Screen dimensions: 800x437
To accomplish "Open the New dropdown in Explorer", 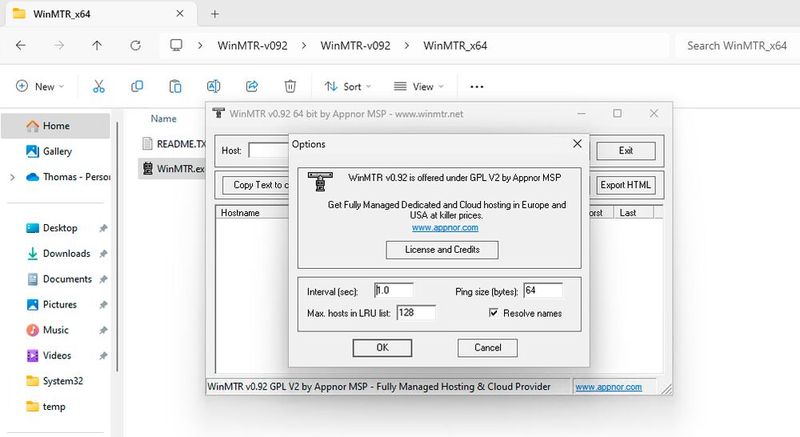I will click(x=40, y=87).
